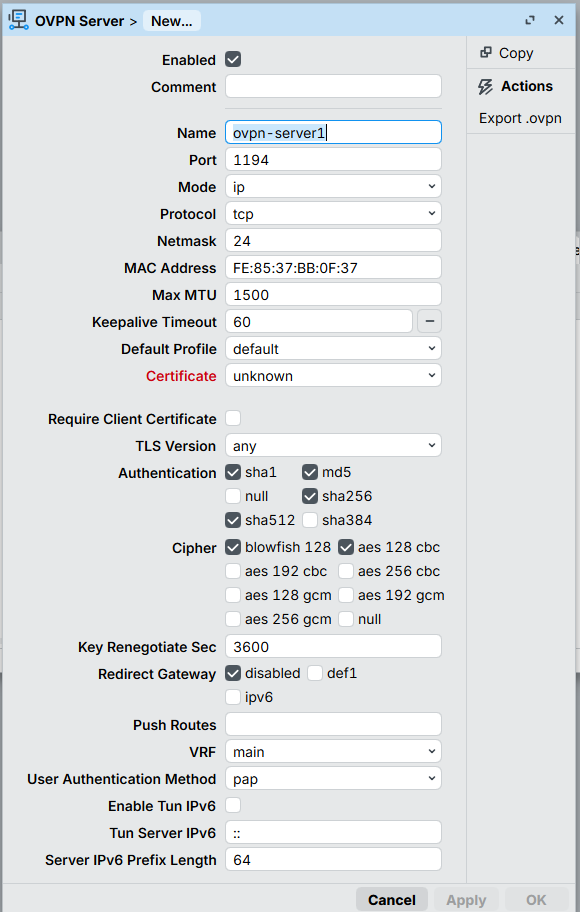Click the Port field showing 1194
The width and height of the screenshot is (580, 912).
point(333,159)
